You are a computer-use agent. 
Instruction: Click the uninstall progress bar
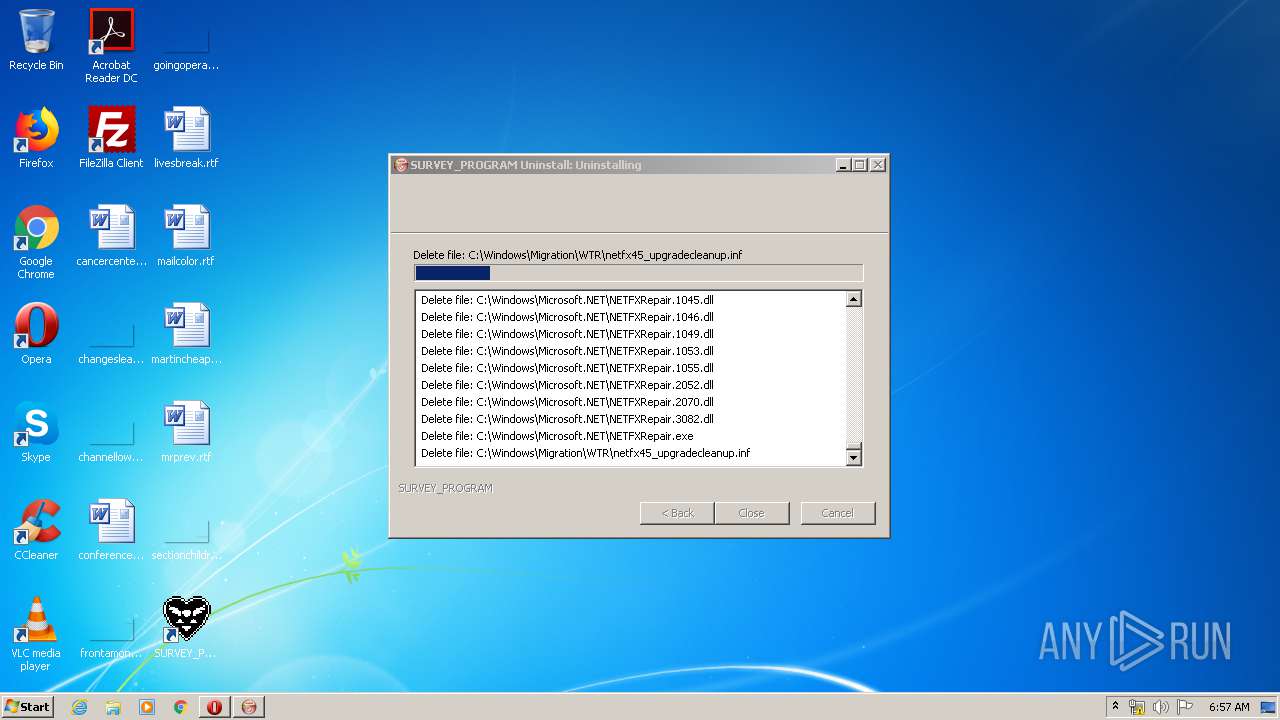(x=638, y=273)
